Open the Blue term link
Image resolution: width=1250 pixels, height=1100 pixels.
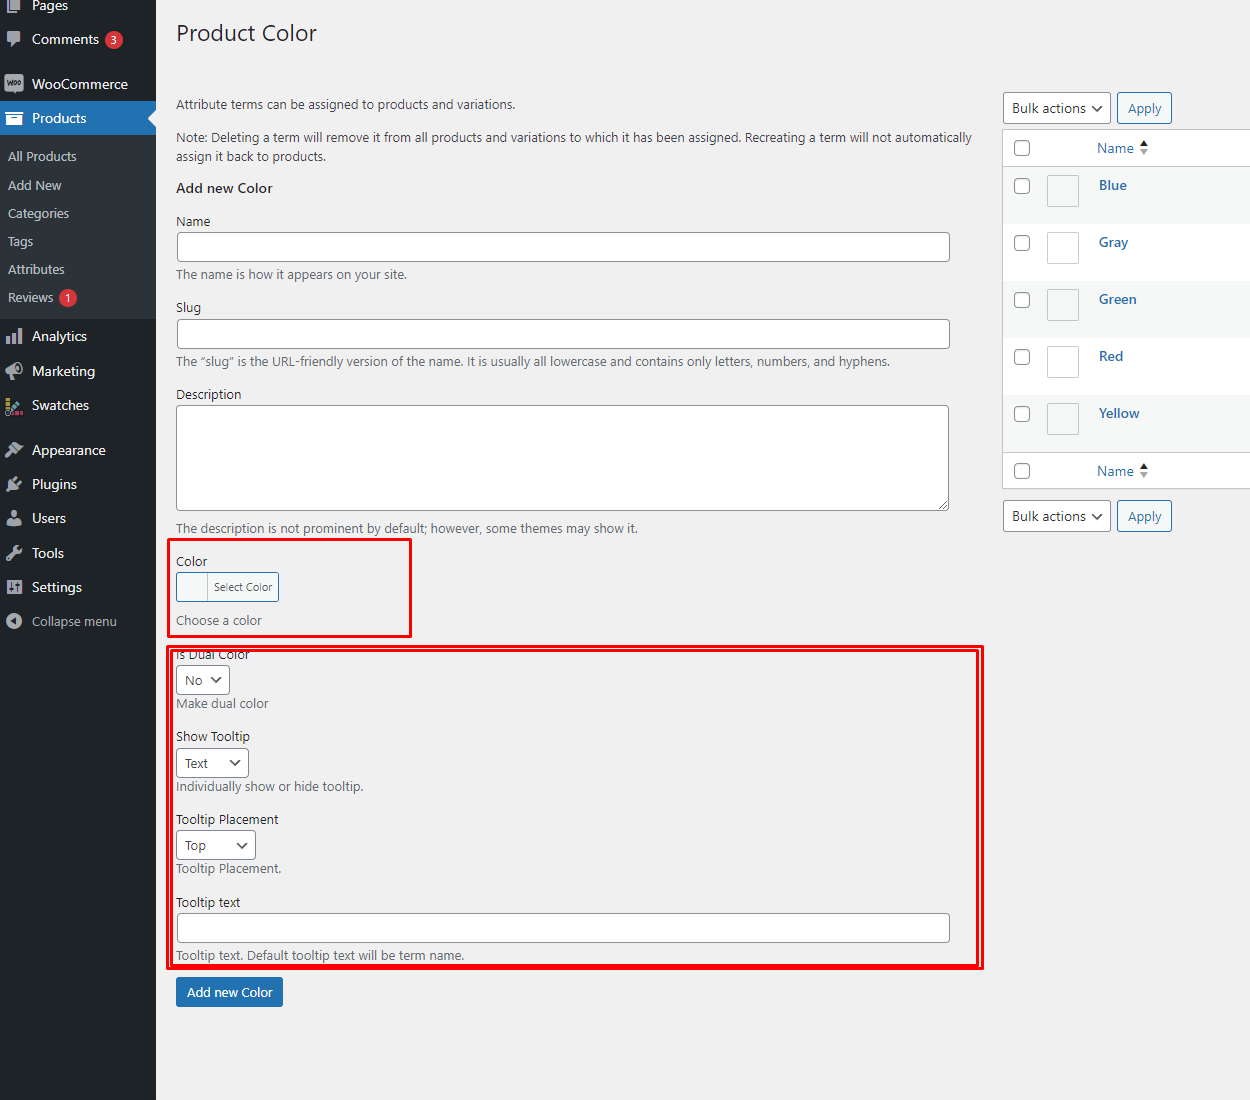(x=1113, y=185)
